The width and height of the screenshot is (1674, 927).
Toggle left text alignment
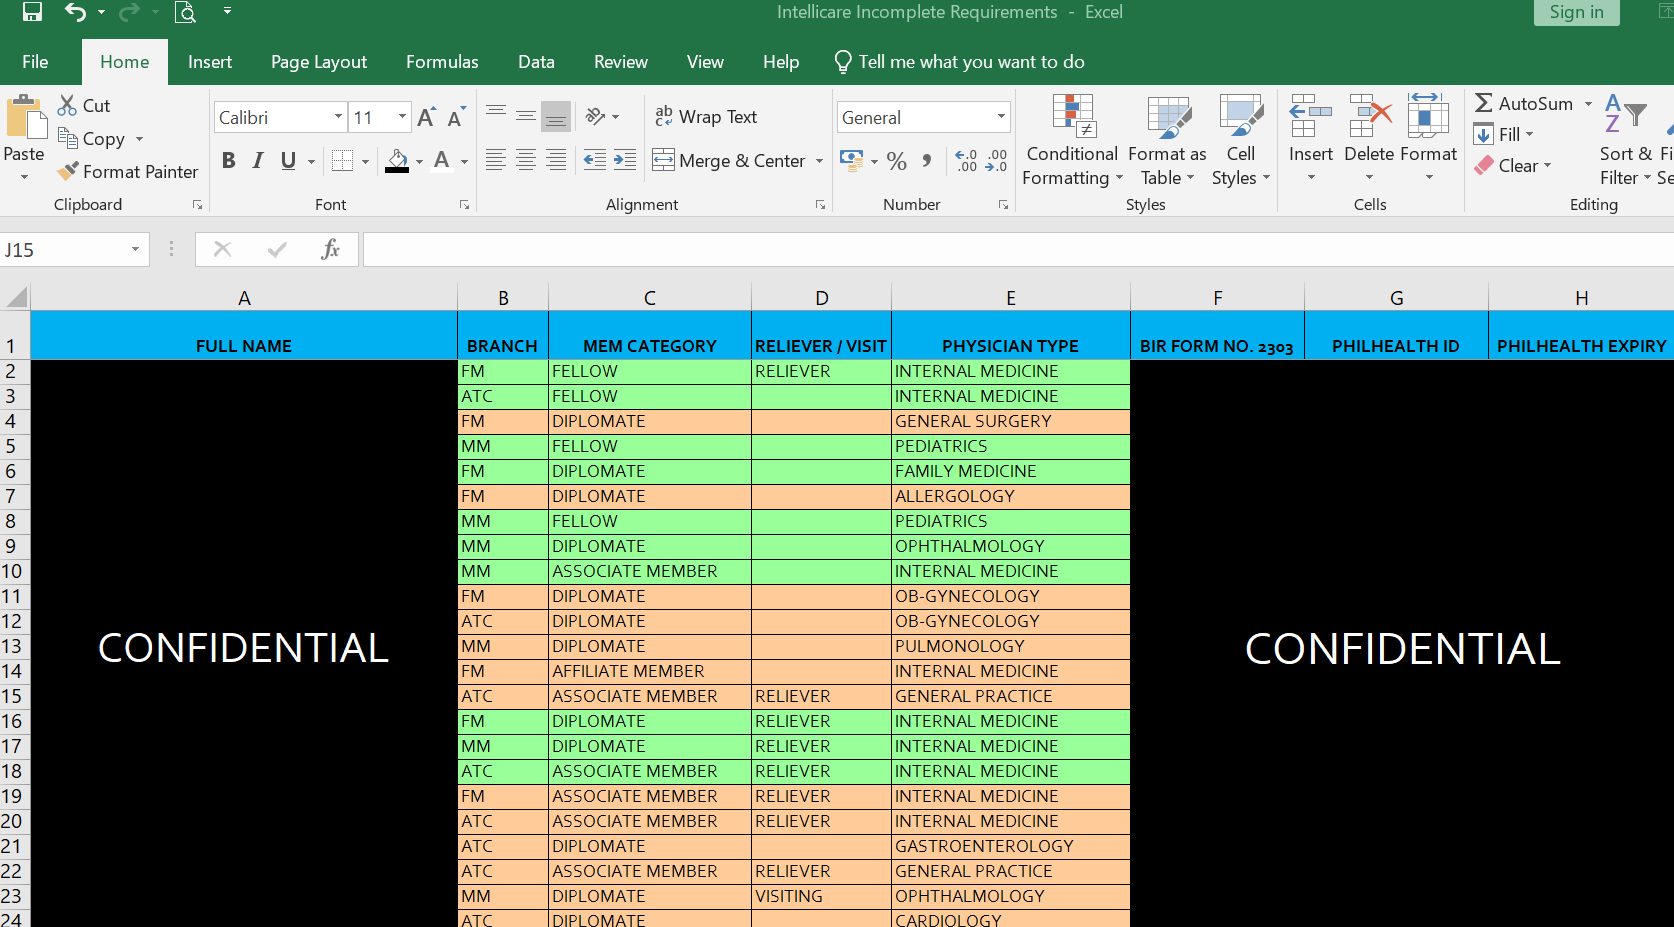click(x=495, y=160)
